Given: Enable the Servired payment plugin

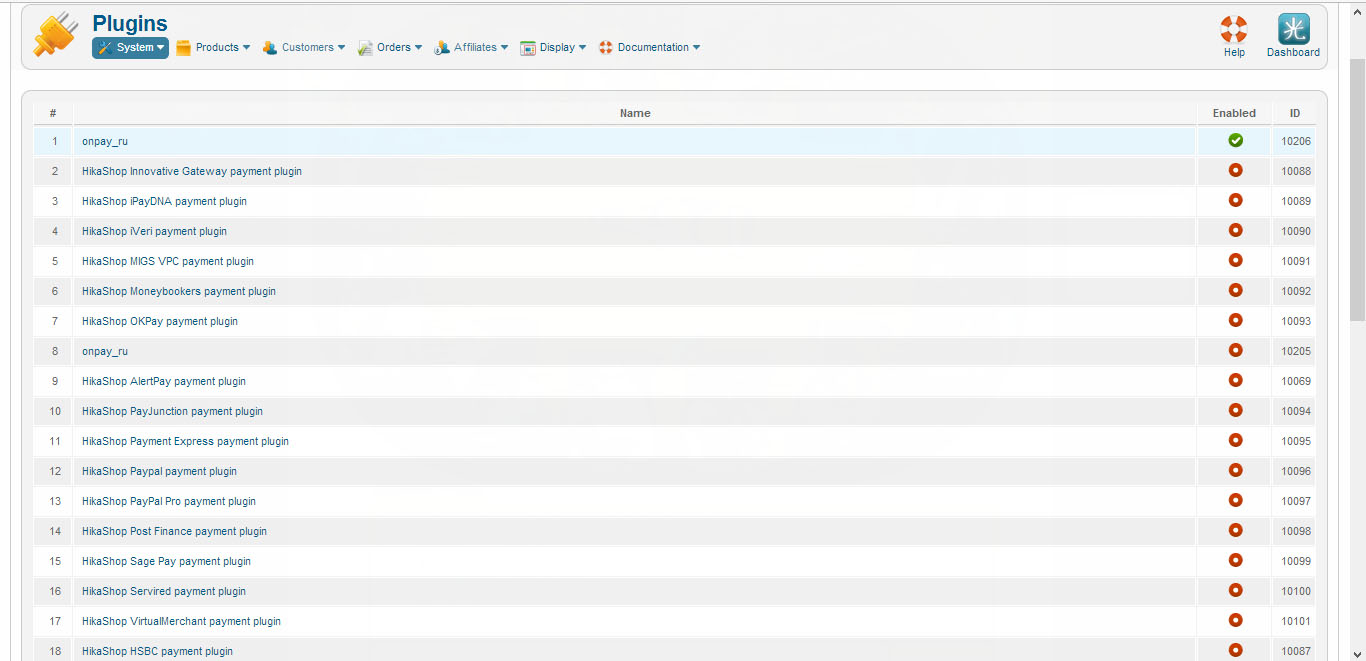Looking at the screenshot, I should pyautogui.click(x=1235, y=590).
